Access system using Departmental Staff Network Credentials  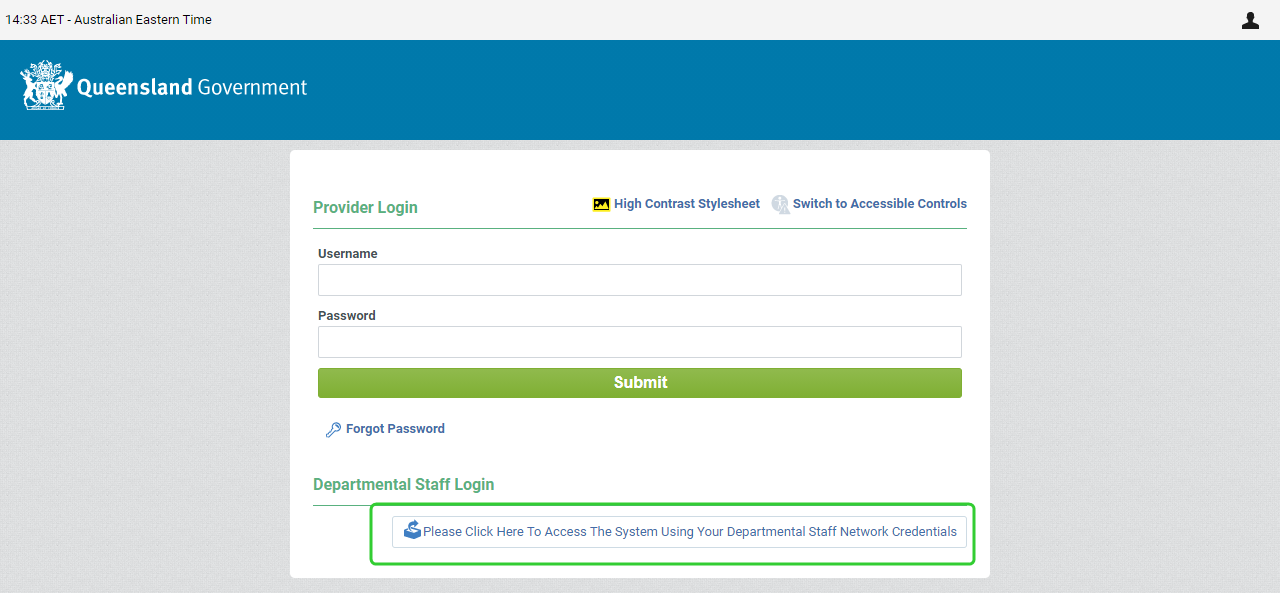679,532
